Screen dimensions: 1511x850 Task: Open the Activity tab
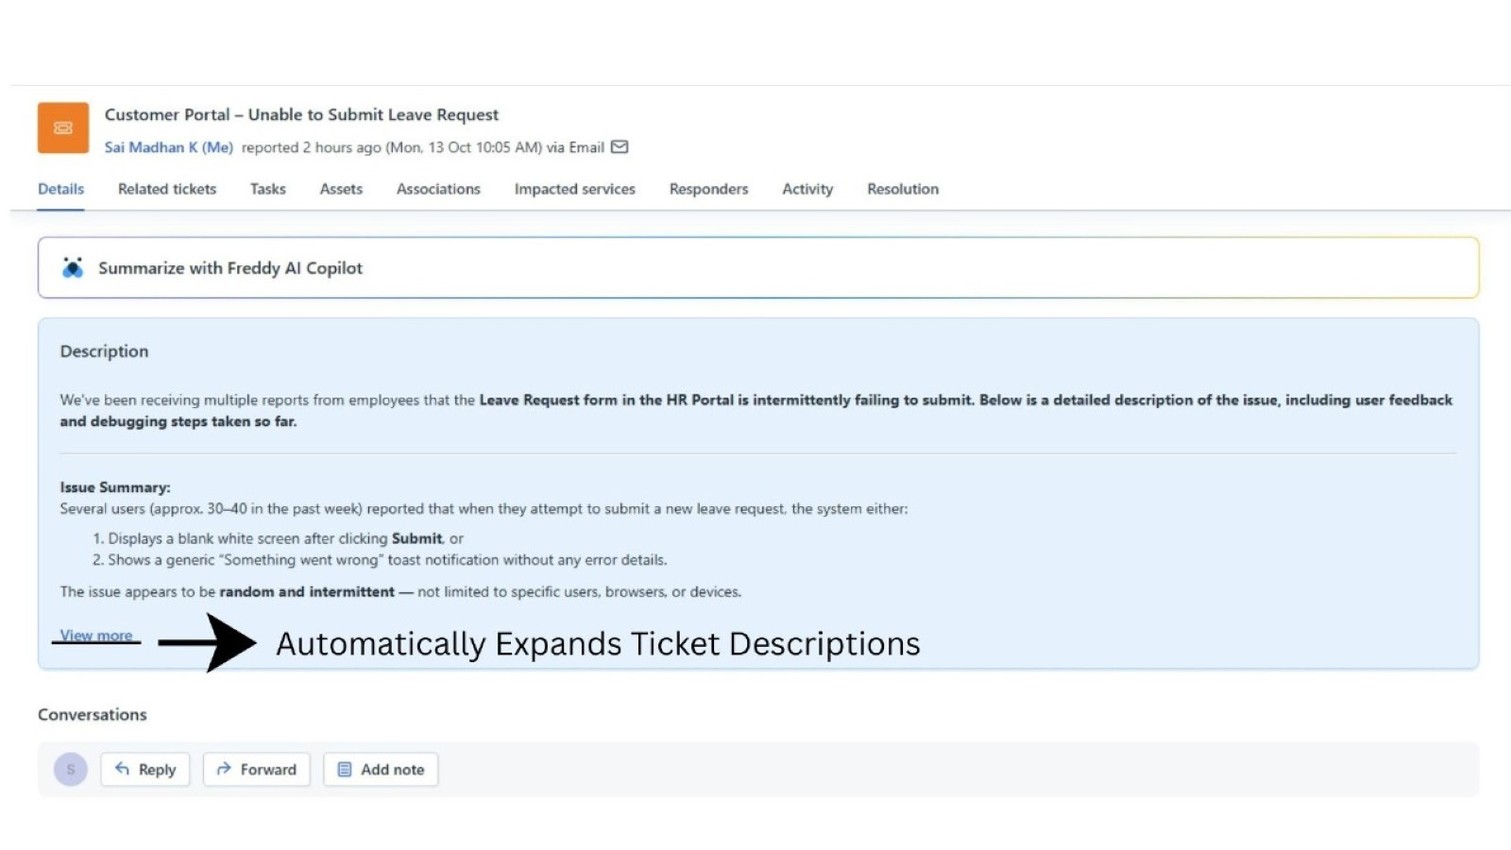pos(807,189)
